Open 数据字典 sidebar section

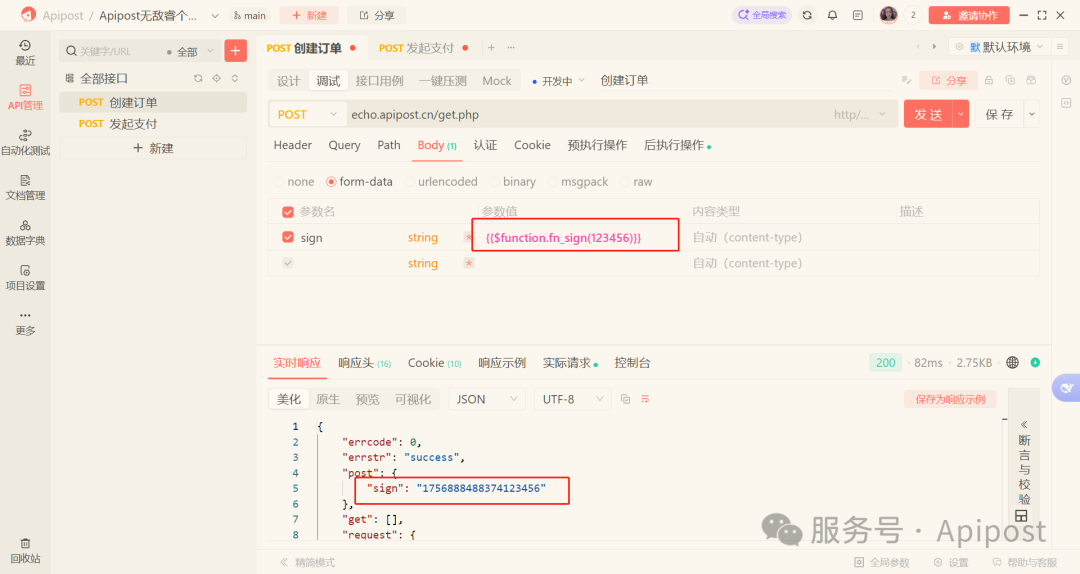coord(25,232)
